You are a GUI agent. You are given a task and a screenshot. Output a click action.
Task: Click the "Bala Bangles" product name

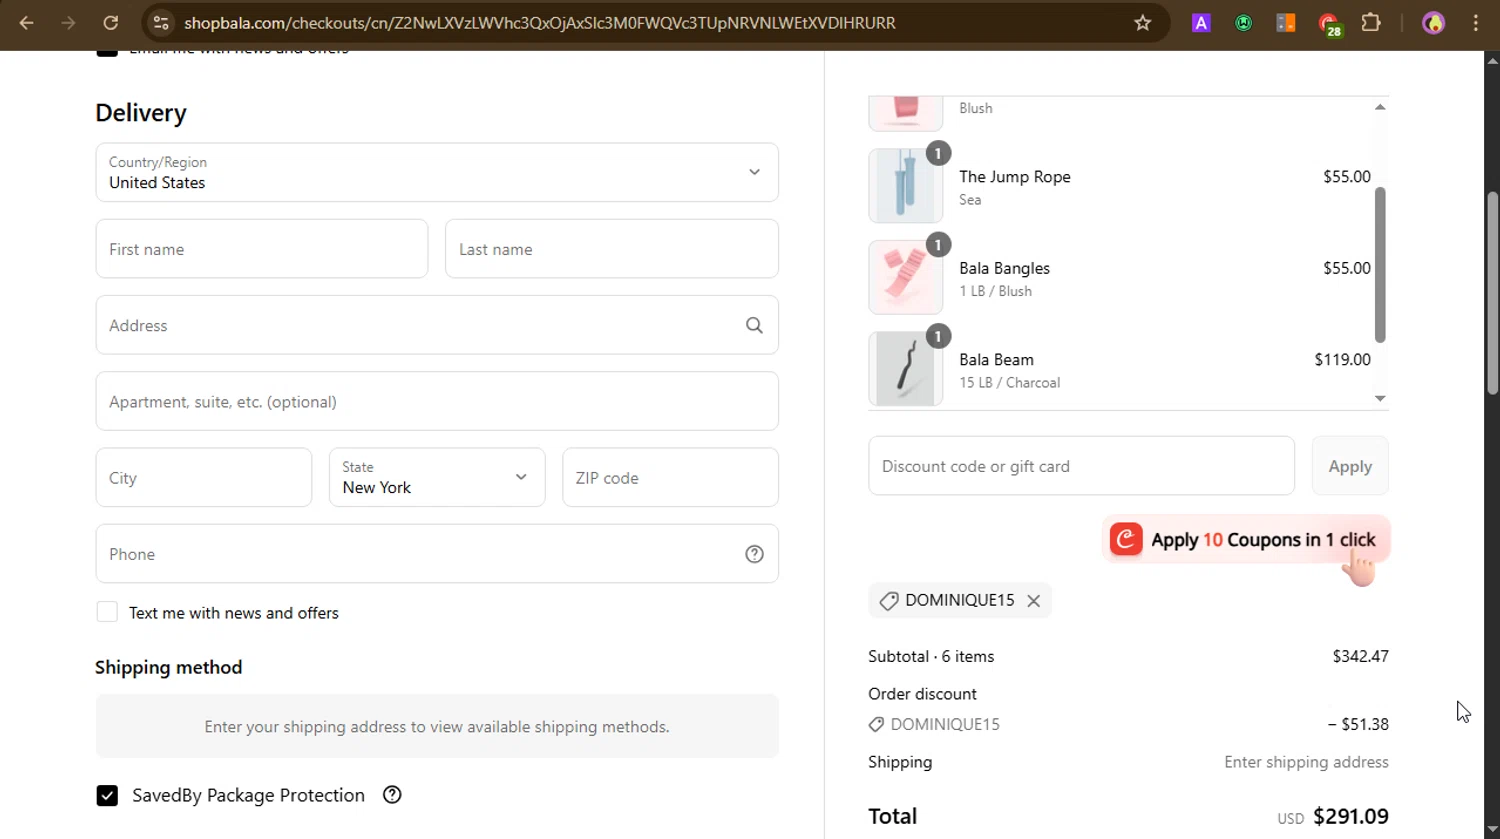pyautogui.click(x=1005, y=268)
